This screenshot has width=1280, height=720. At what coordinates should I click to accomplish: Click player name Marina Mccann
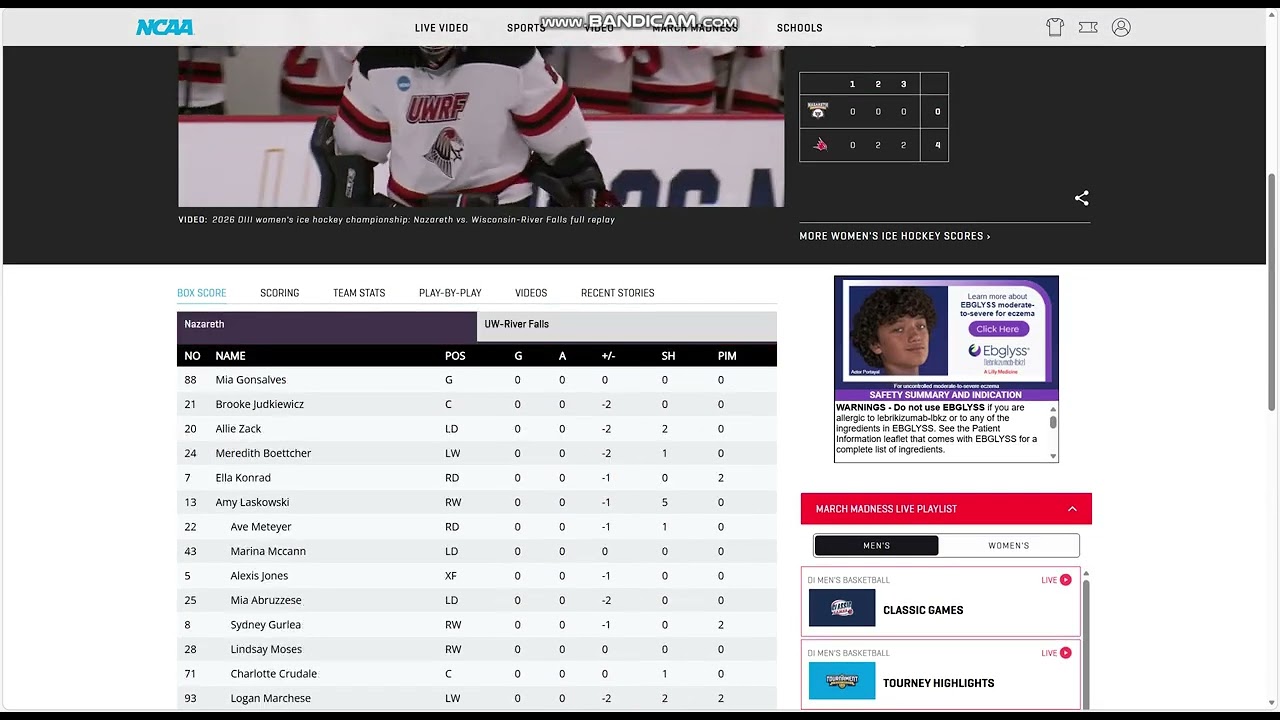coord(268,551)
